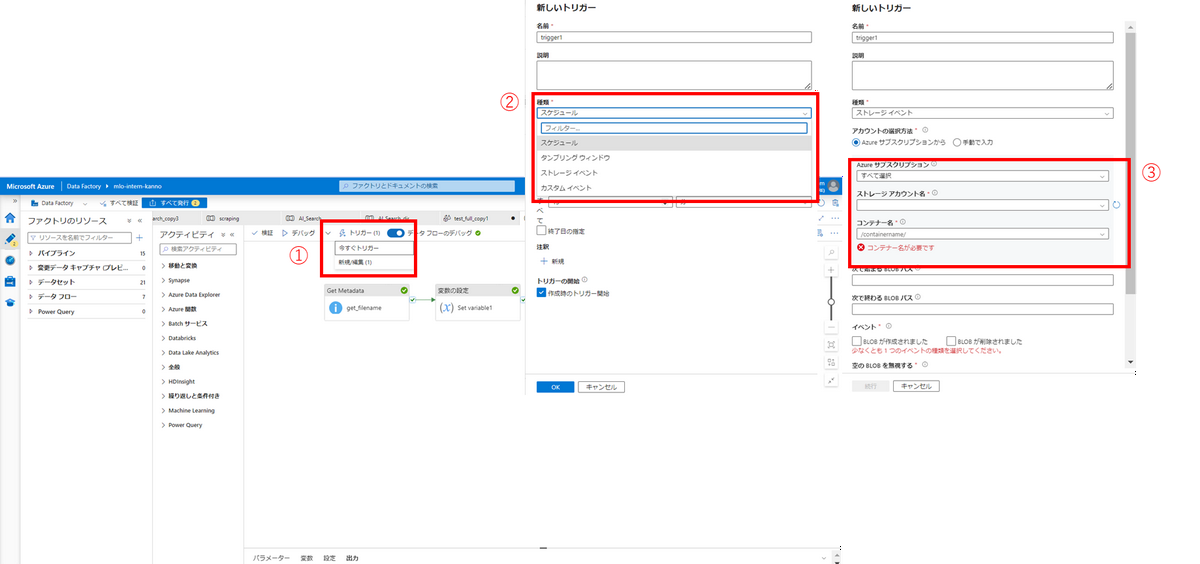Image resolution: width=1200 pixels, height=564 pixels.
Task: Click the Get Metadata info icon
Action: pyautogui.click(x=336, y=308)
